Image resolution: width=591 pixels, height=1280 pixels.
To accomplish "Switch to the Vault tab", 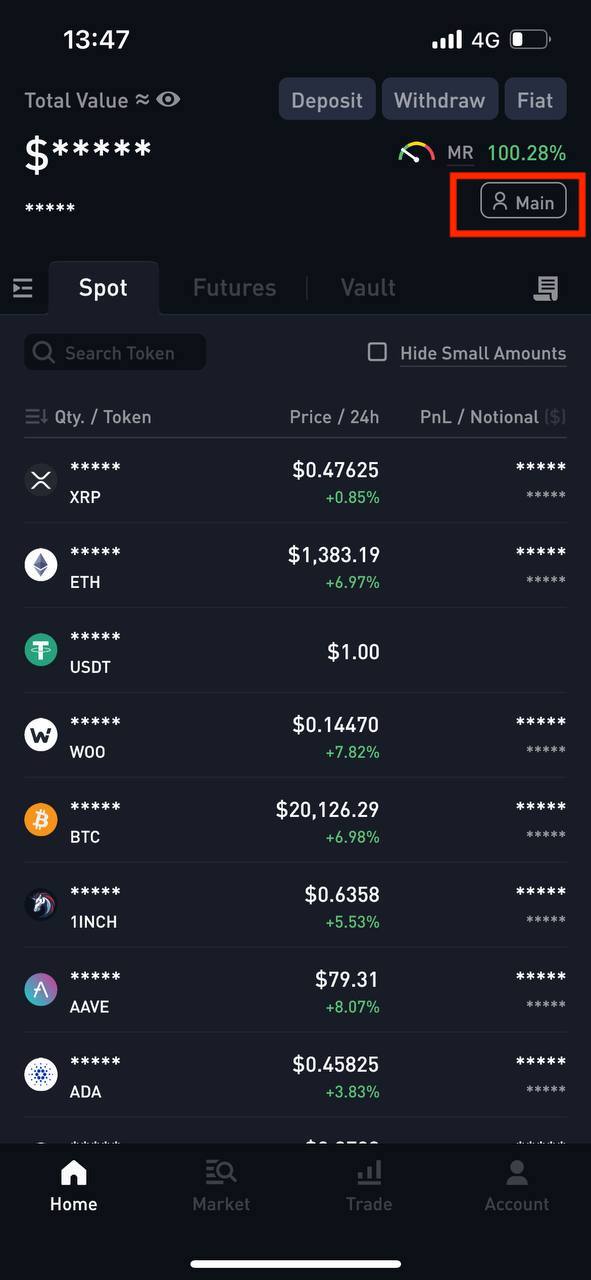I will pos(368,288).
